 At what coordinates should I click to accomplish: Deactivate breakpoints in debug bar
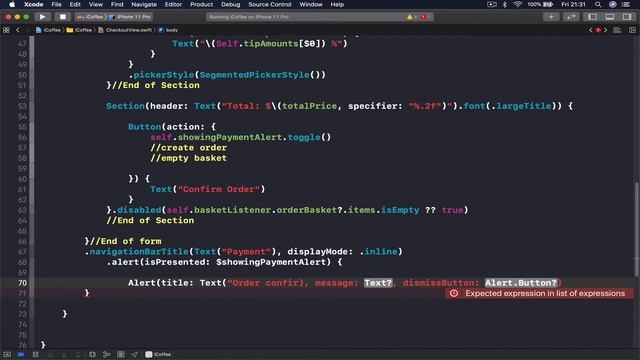21,354
